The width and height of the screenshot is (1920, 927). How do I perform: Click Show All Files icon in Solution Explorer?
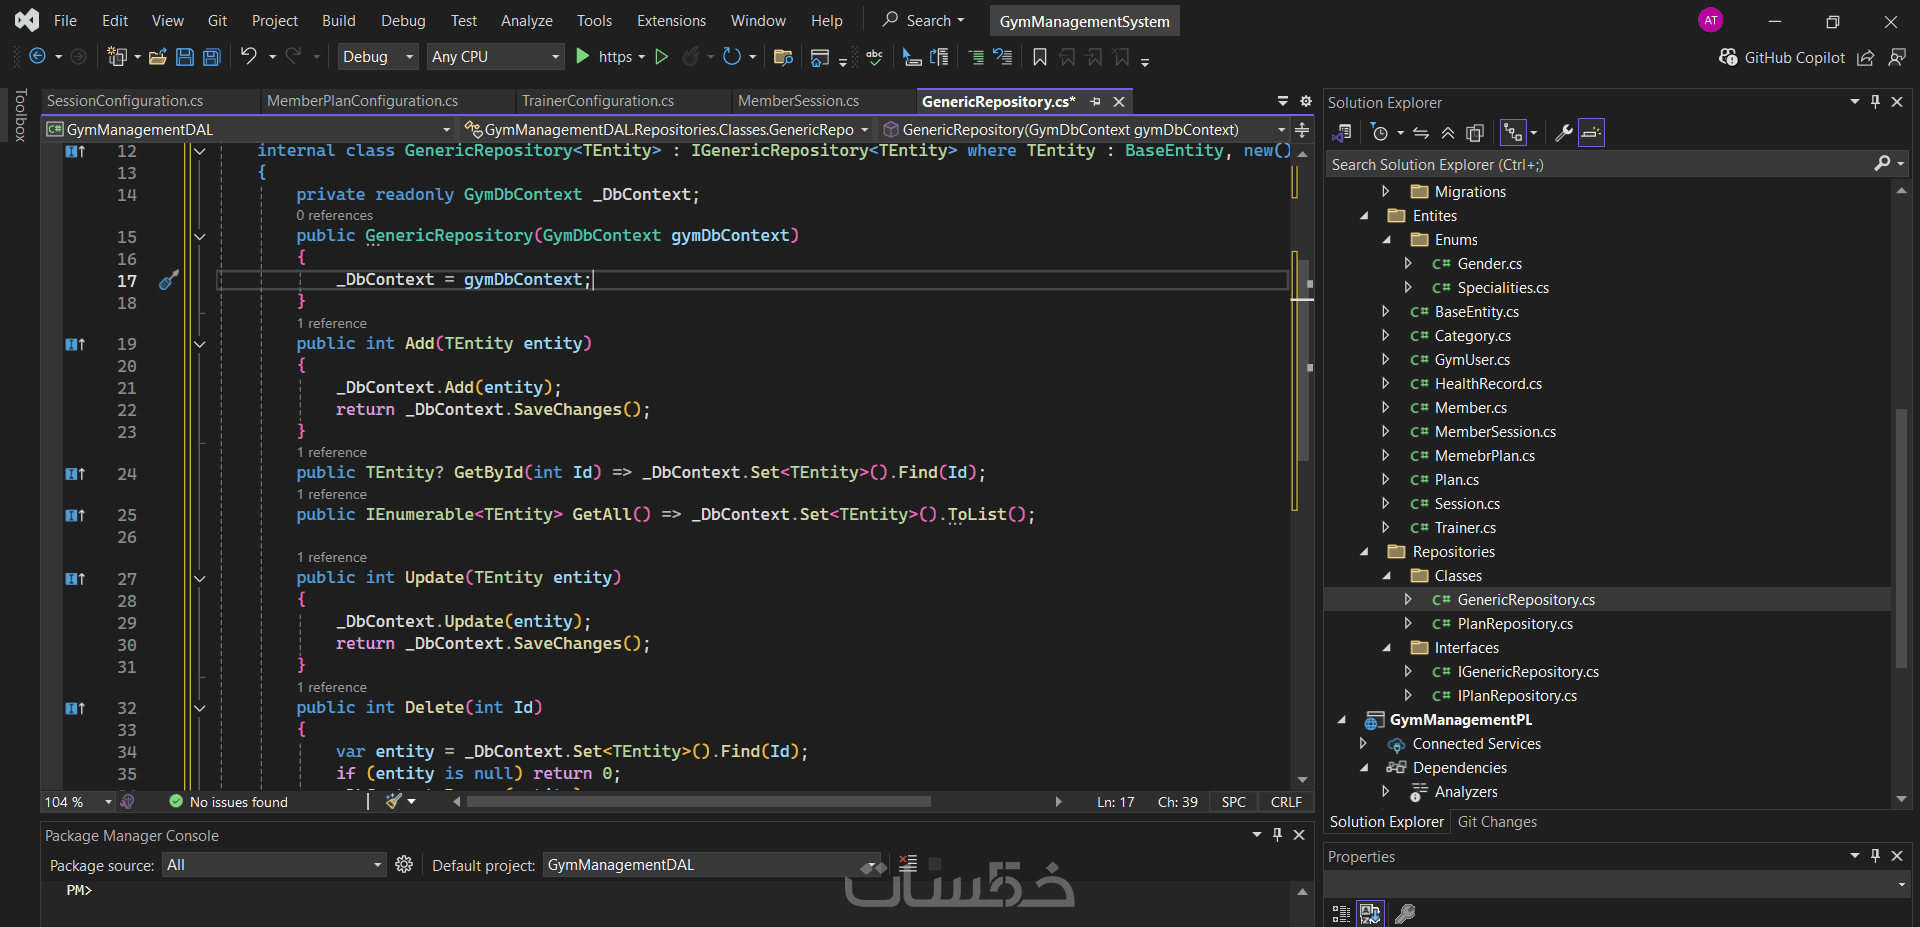coord(1475,132)
